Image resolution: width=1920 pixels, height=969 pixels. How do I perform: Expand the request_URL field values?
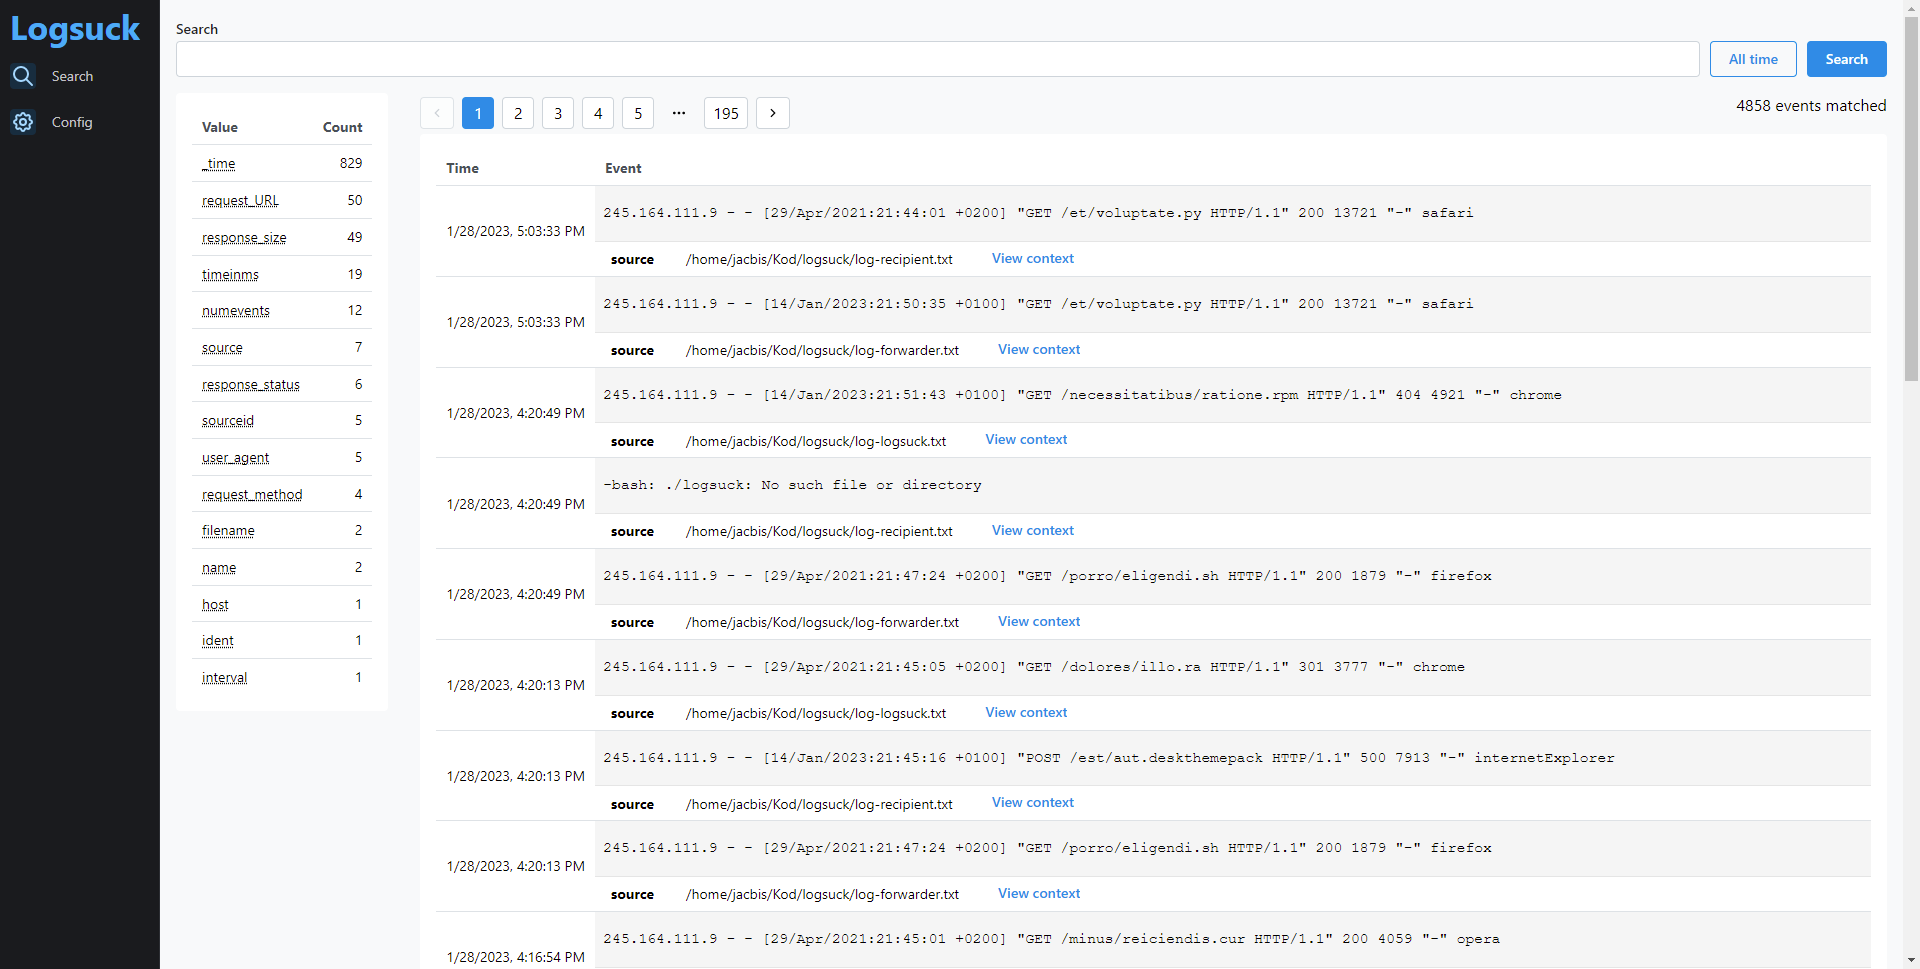tap(240, 200)
